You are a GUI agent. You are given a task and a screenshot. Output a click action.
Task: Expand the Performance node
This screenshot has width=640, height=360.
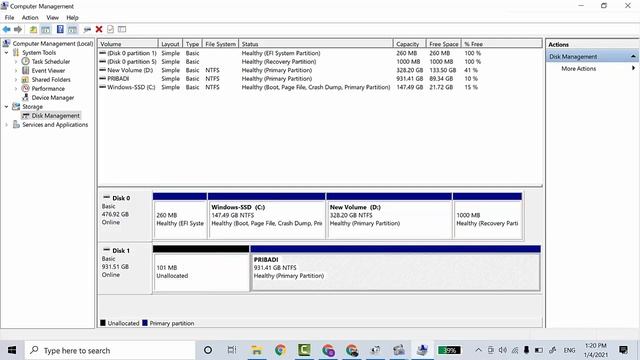[16, 89]
